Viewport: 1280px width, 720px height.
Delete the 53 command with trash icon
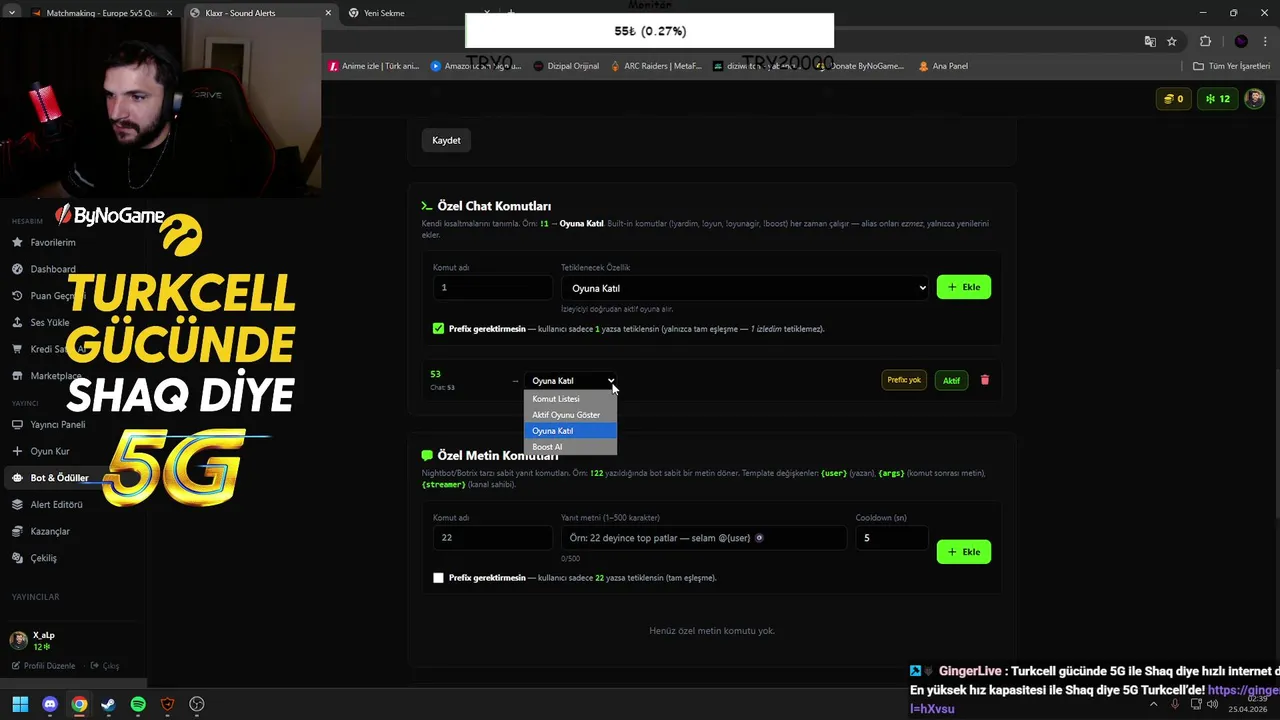click(x=985, y=380)
